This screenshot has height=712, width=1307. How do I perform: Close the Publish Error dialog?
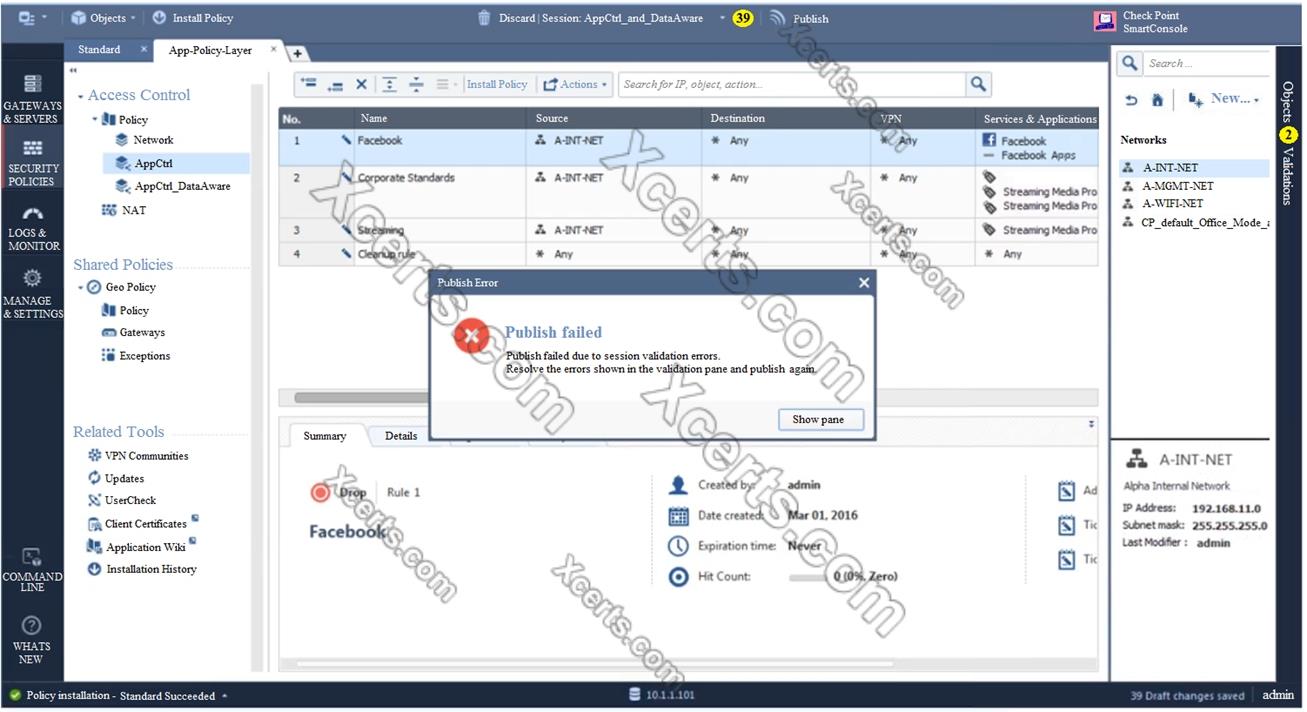[864, 283]
